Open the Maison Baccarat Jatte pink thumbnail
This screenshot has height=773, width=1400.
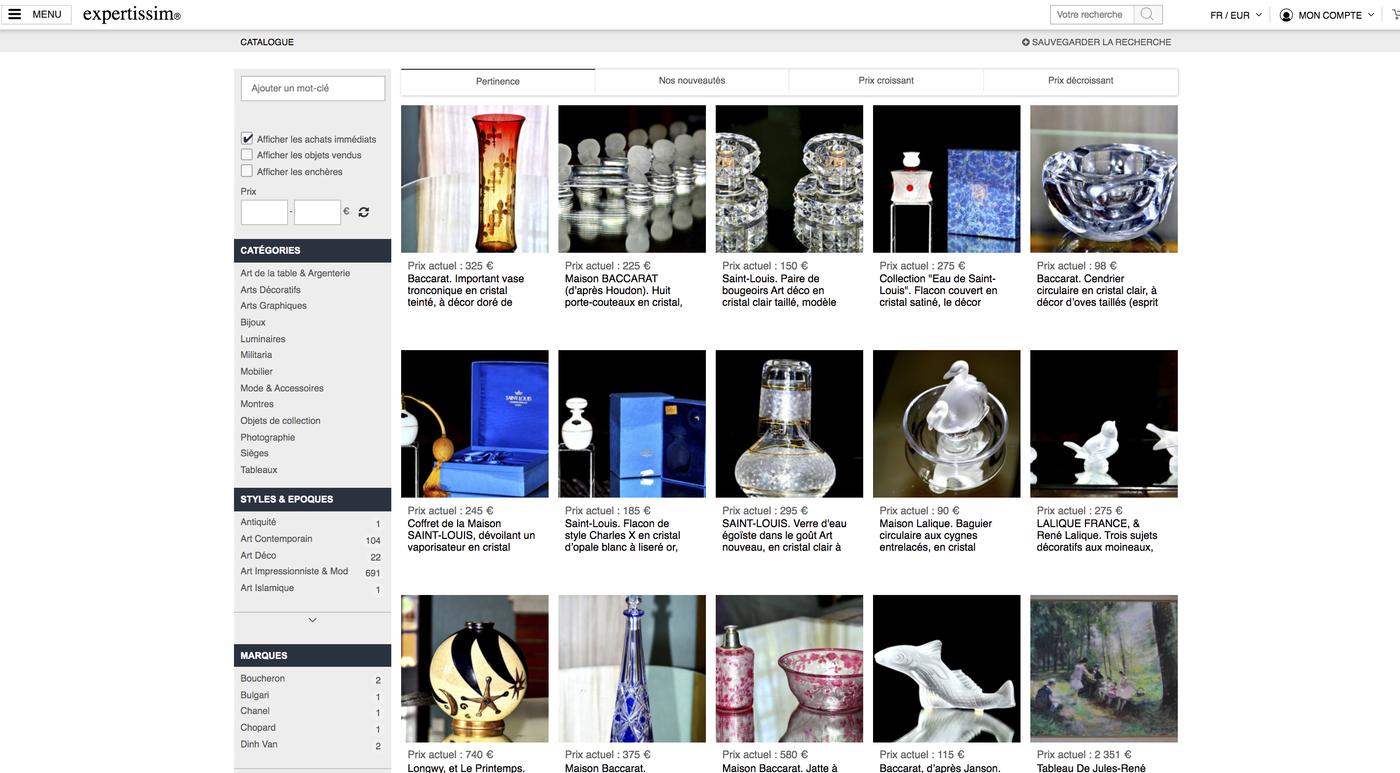[789, 669]
